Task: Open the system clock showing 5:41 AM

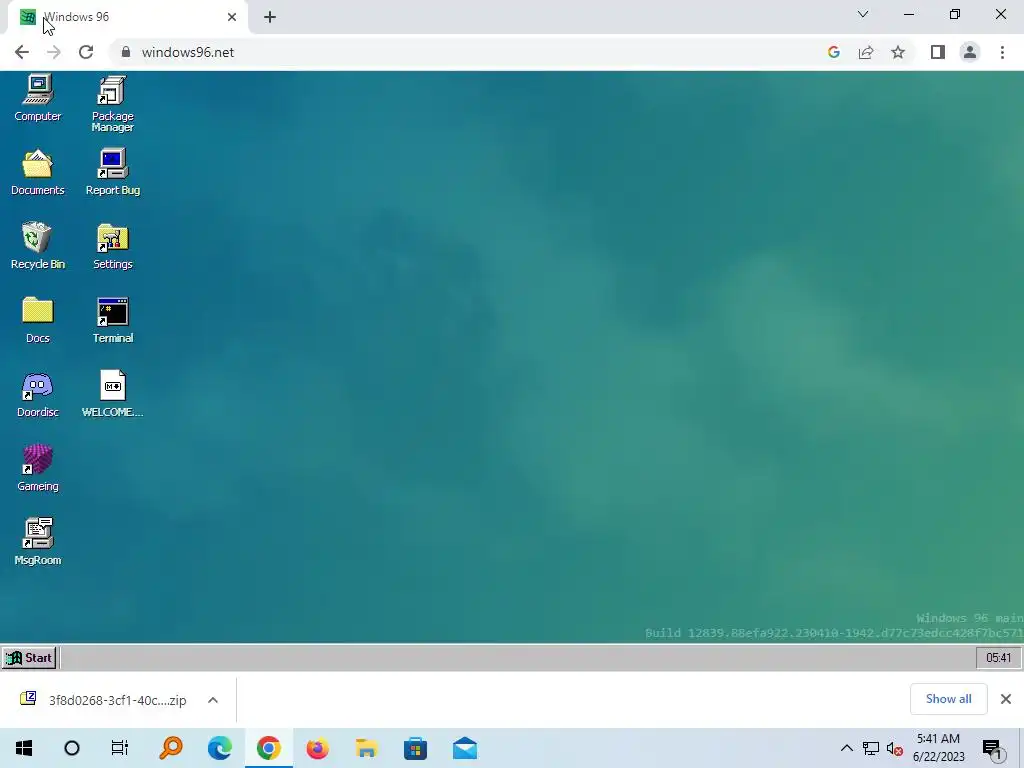Action: pos(938,748)
